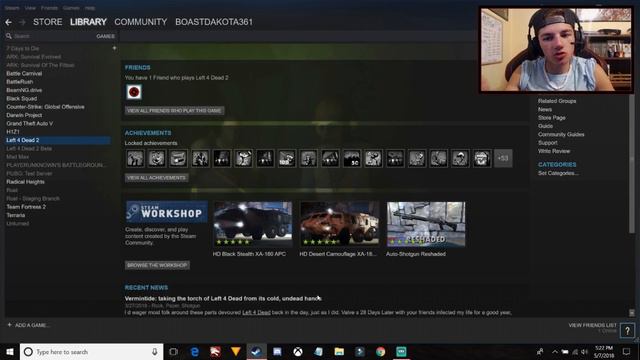
Task: Open the GAMES filter dropdown
Action: point(105,36)
